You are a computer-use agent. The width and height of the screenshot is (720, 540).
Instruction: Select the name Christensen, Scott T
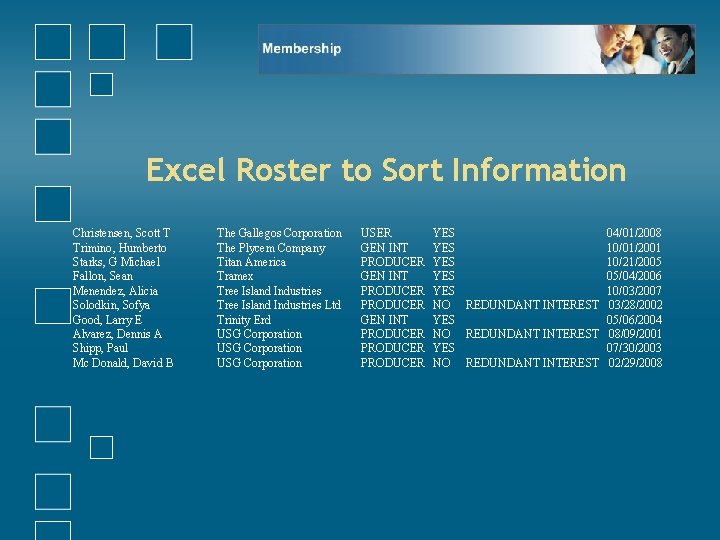click(121, 233)
